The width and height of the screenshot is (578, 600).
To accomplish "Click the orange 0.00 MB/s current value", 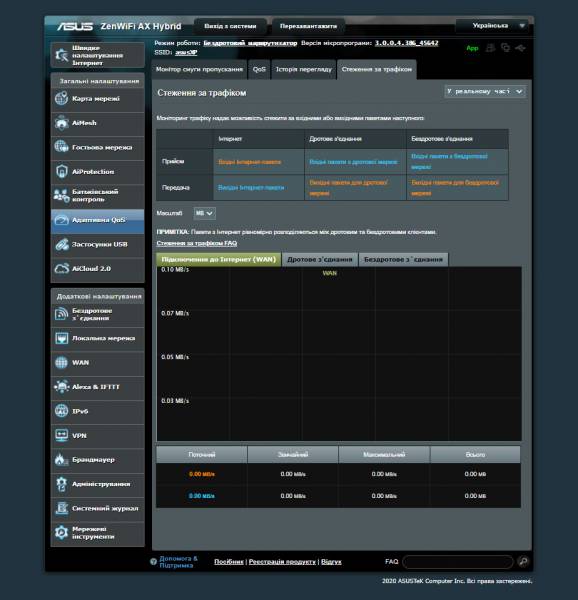I will coord(202,474).
